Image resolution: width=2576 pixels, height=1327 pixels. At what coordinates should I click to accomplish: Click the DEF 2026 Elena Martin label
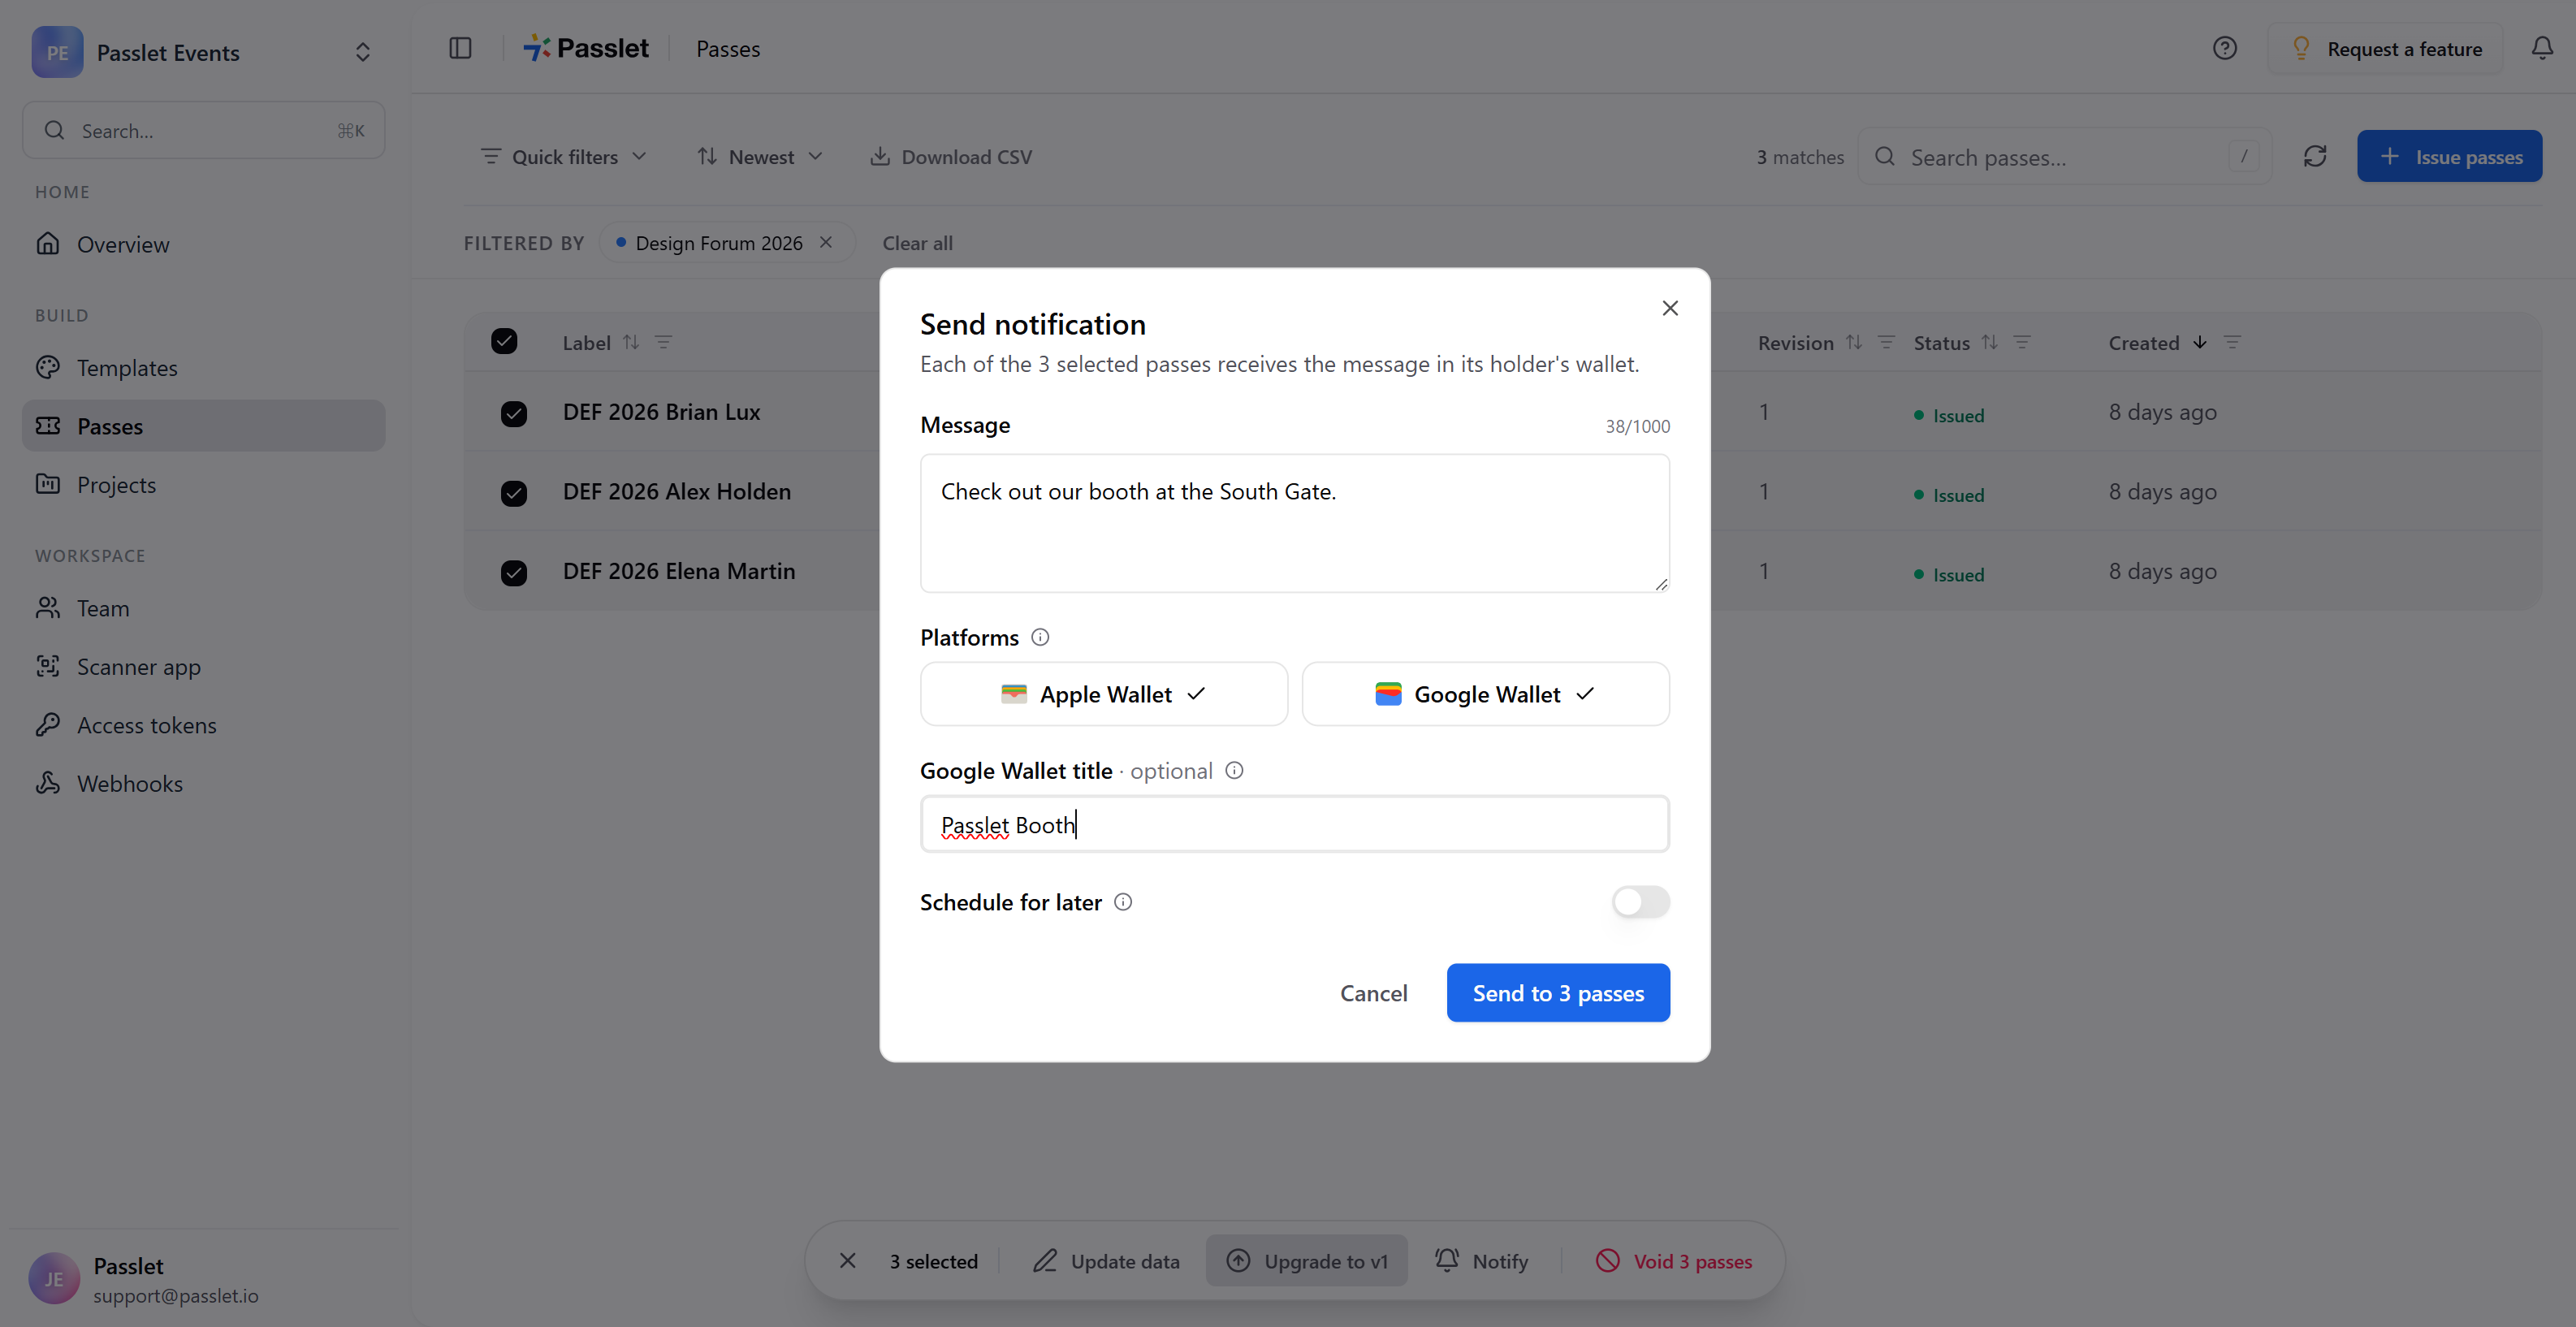click(679, 571)
